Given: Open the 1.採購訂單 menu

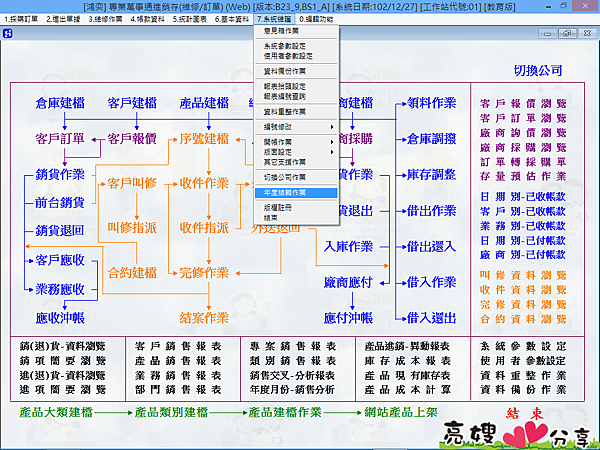Looking at the screenshot, I should (x=21, y=19).
